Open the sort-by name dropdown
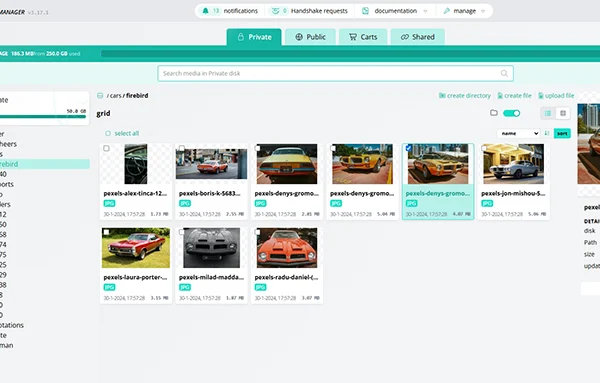The image size is (600, 383). (x=518, y=133)
